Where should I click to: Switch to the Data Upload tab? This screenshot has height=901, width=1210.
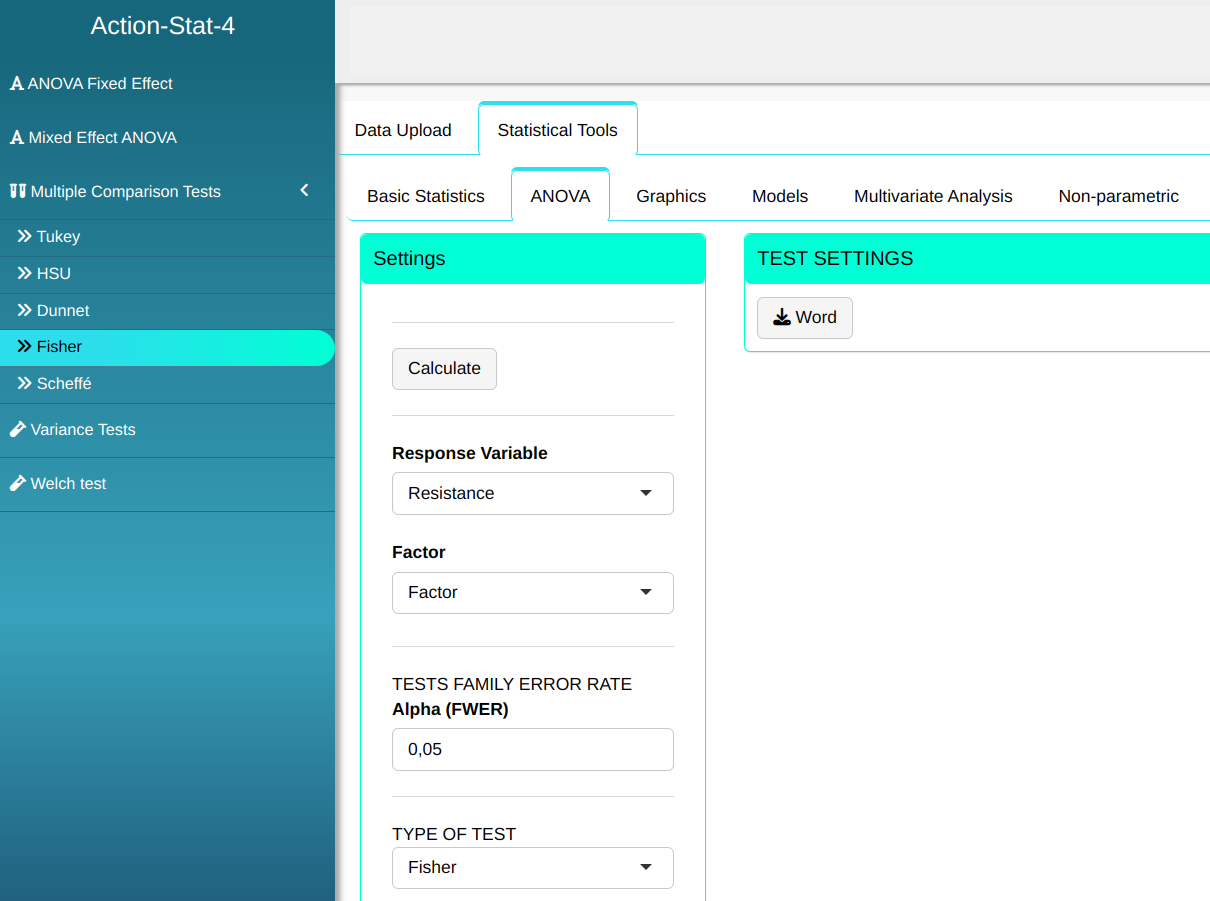(x=403, y=130)
